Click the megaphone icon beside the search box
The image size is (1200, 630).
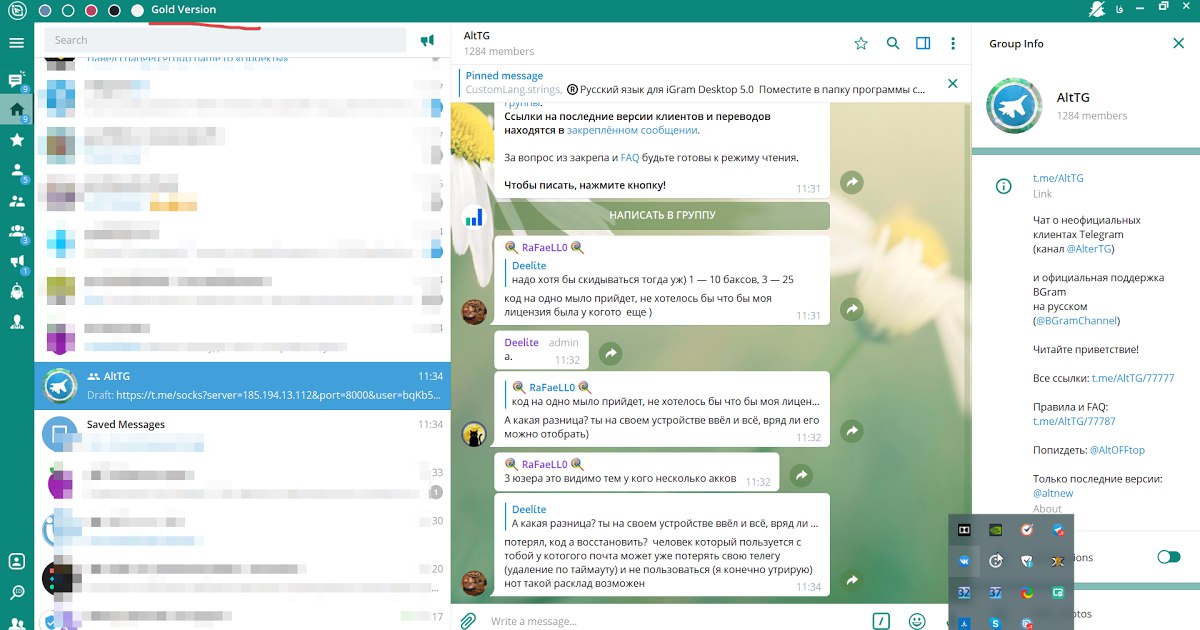coord(427,41)
